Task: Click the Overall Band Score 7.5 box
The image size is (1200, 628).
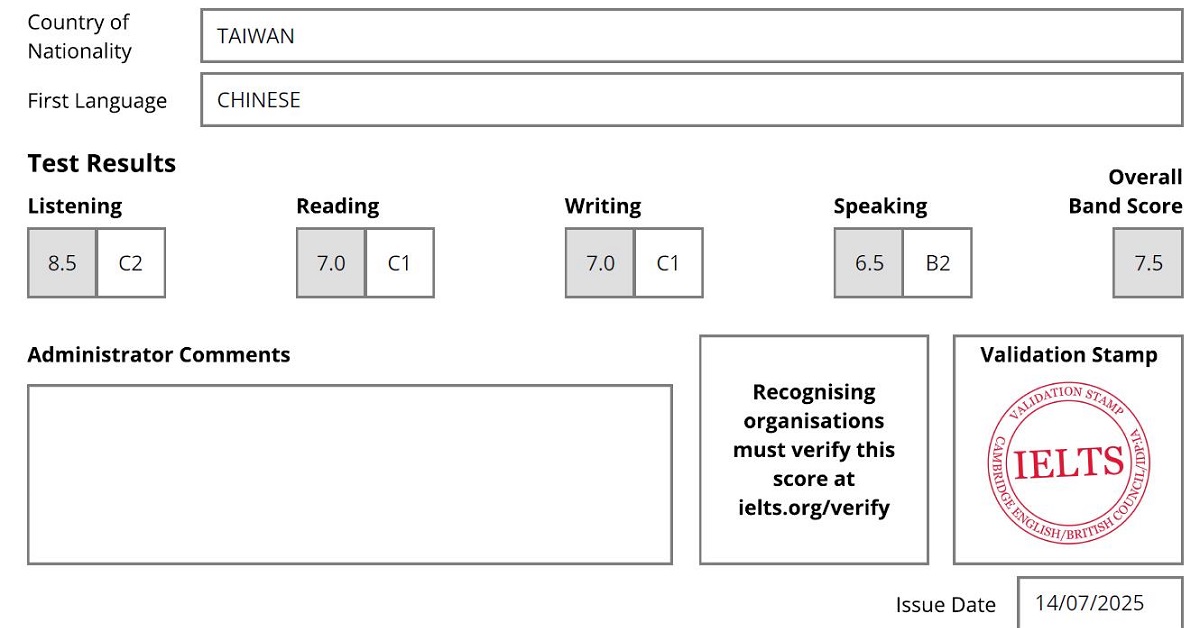Action: coord(1148,263)
